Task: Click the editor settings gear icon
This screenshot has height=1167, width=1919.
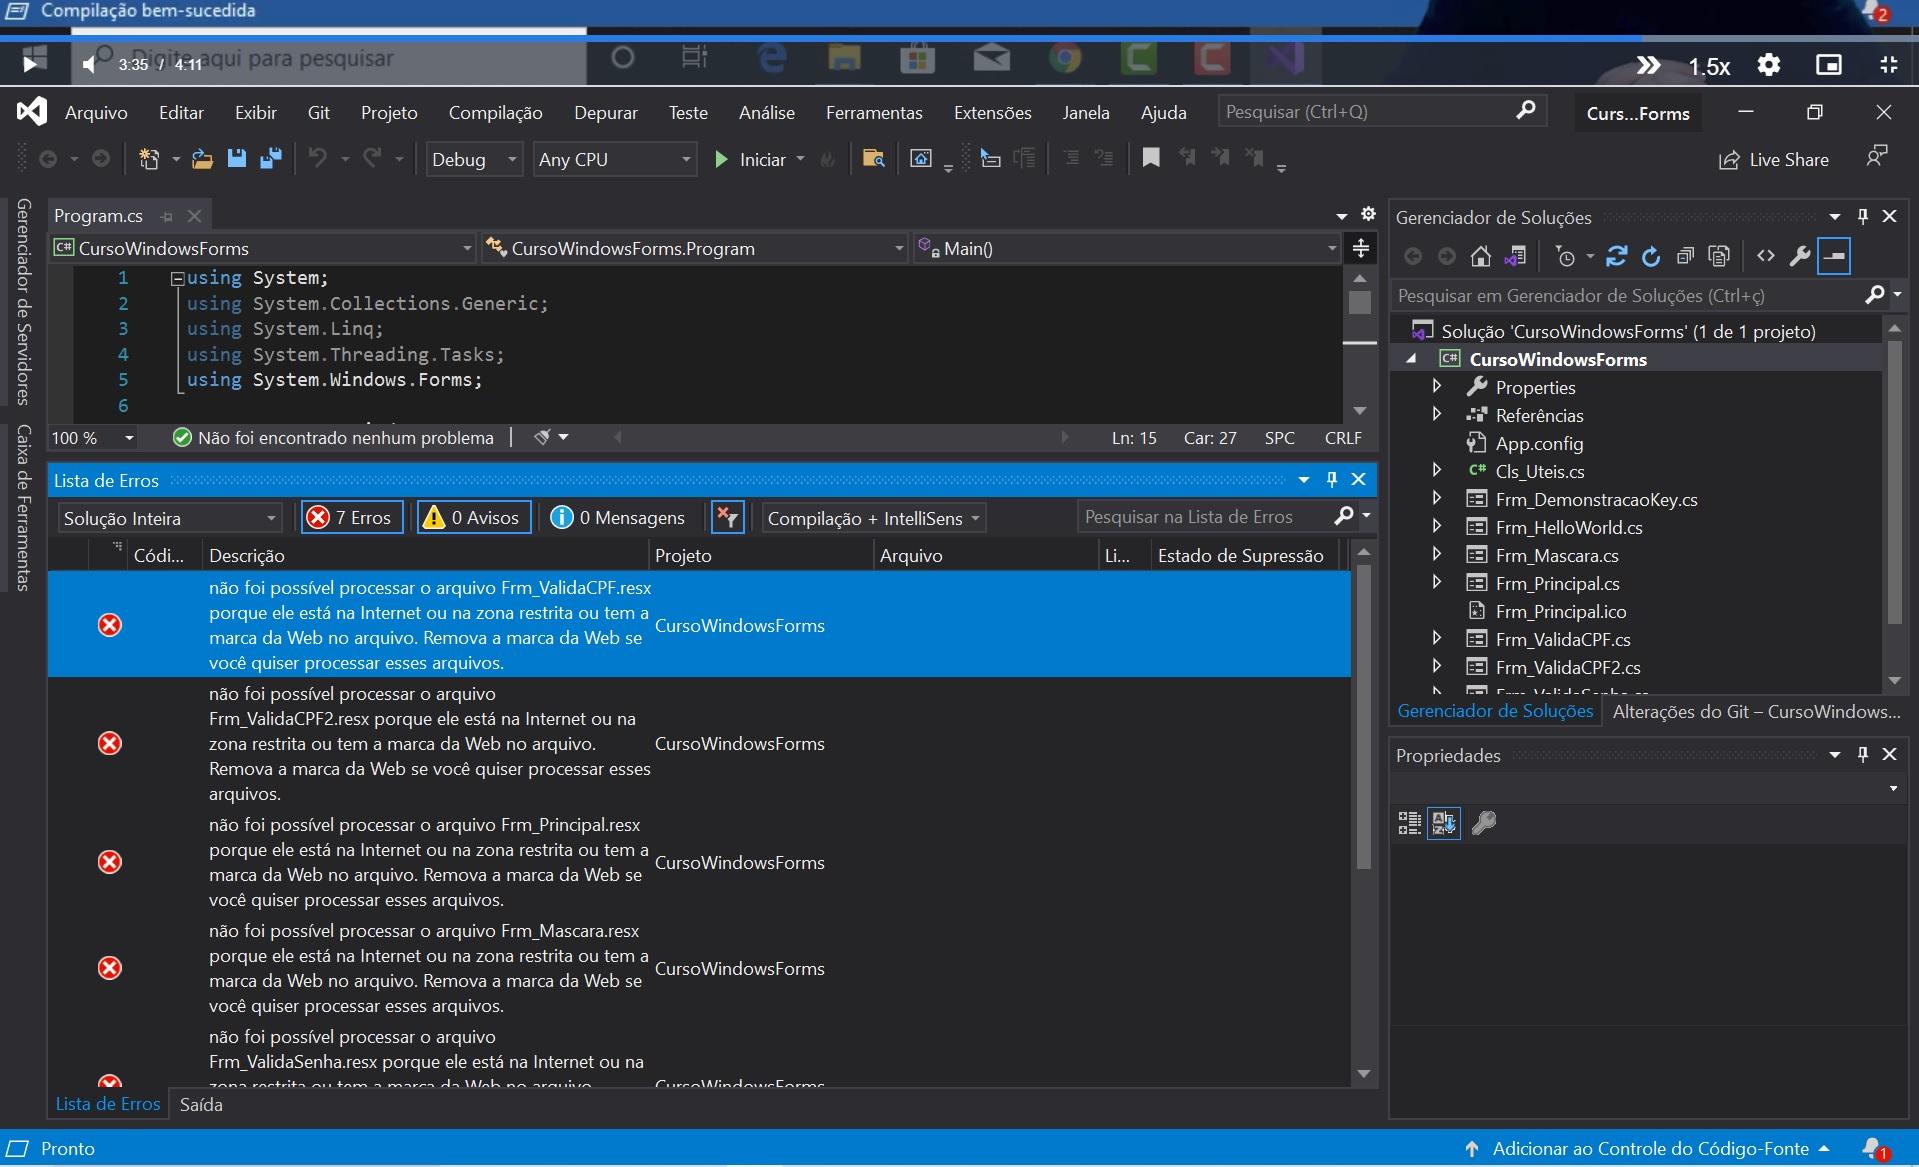Action: [1368, 214]
